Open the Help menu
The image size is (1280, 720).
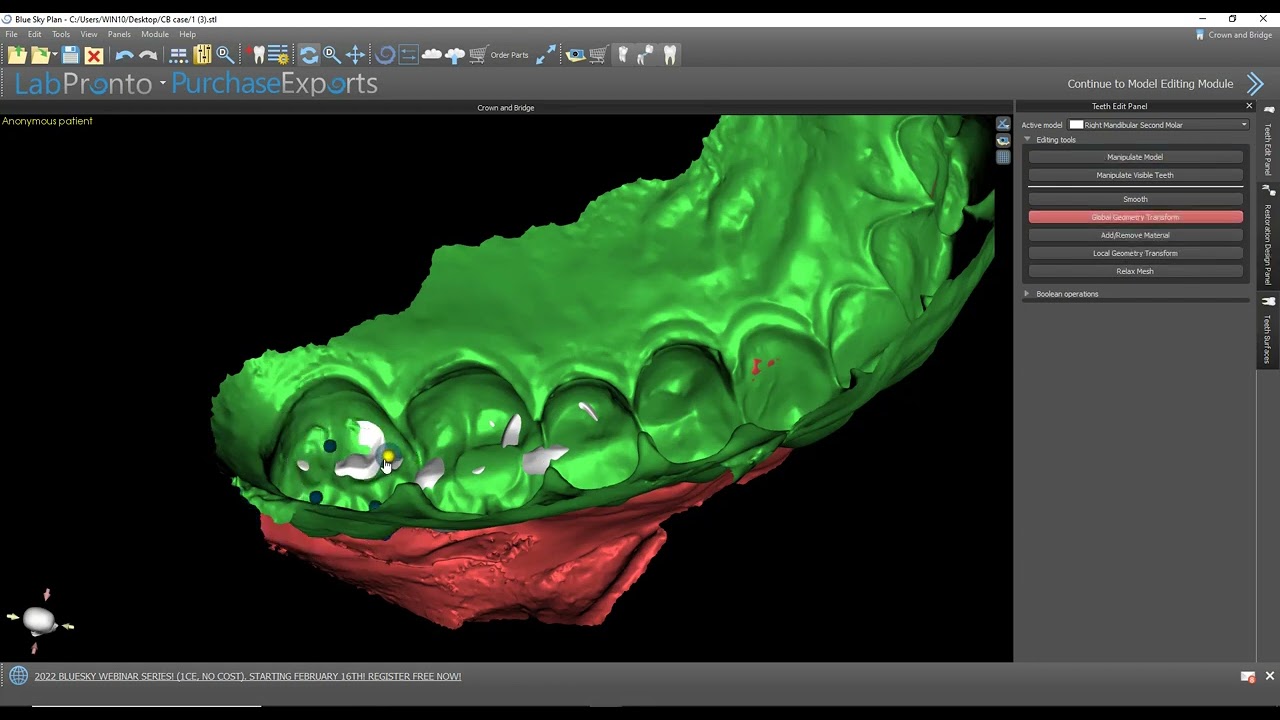point(187,34)
